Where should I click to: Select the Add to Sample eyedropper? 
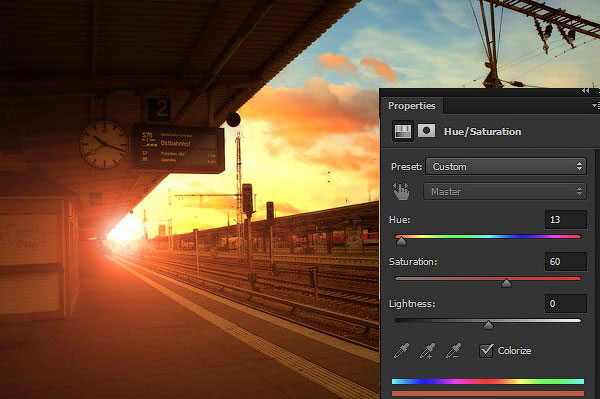coord(427,350)
